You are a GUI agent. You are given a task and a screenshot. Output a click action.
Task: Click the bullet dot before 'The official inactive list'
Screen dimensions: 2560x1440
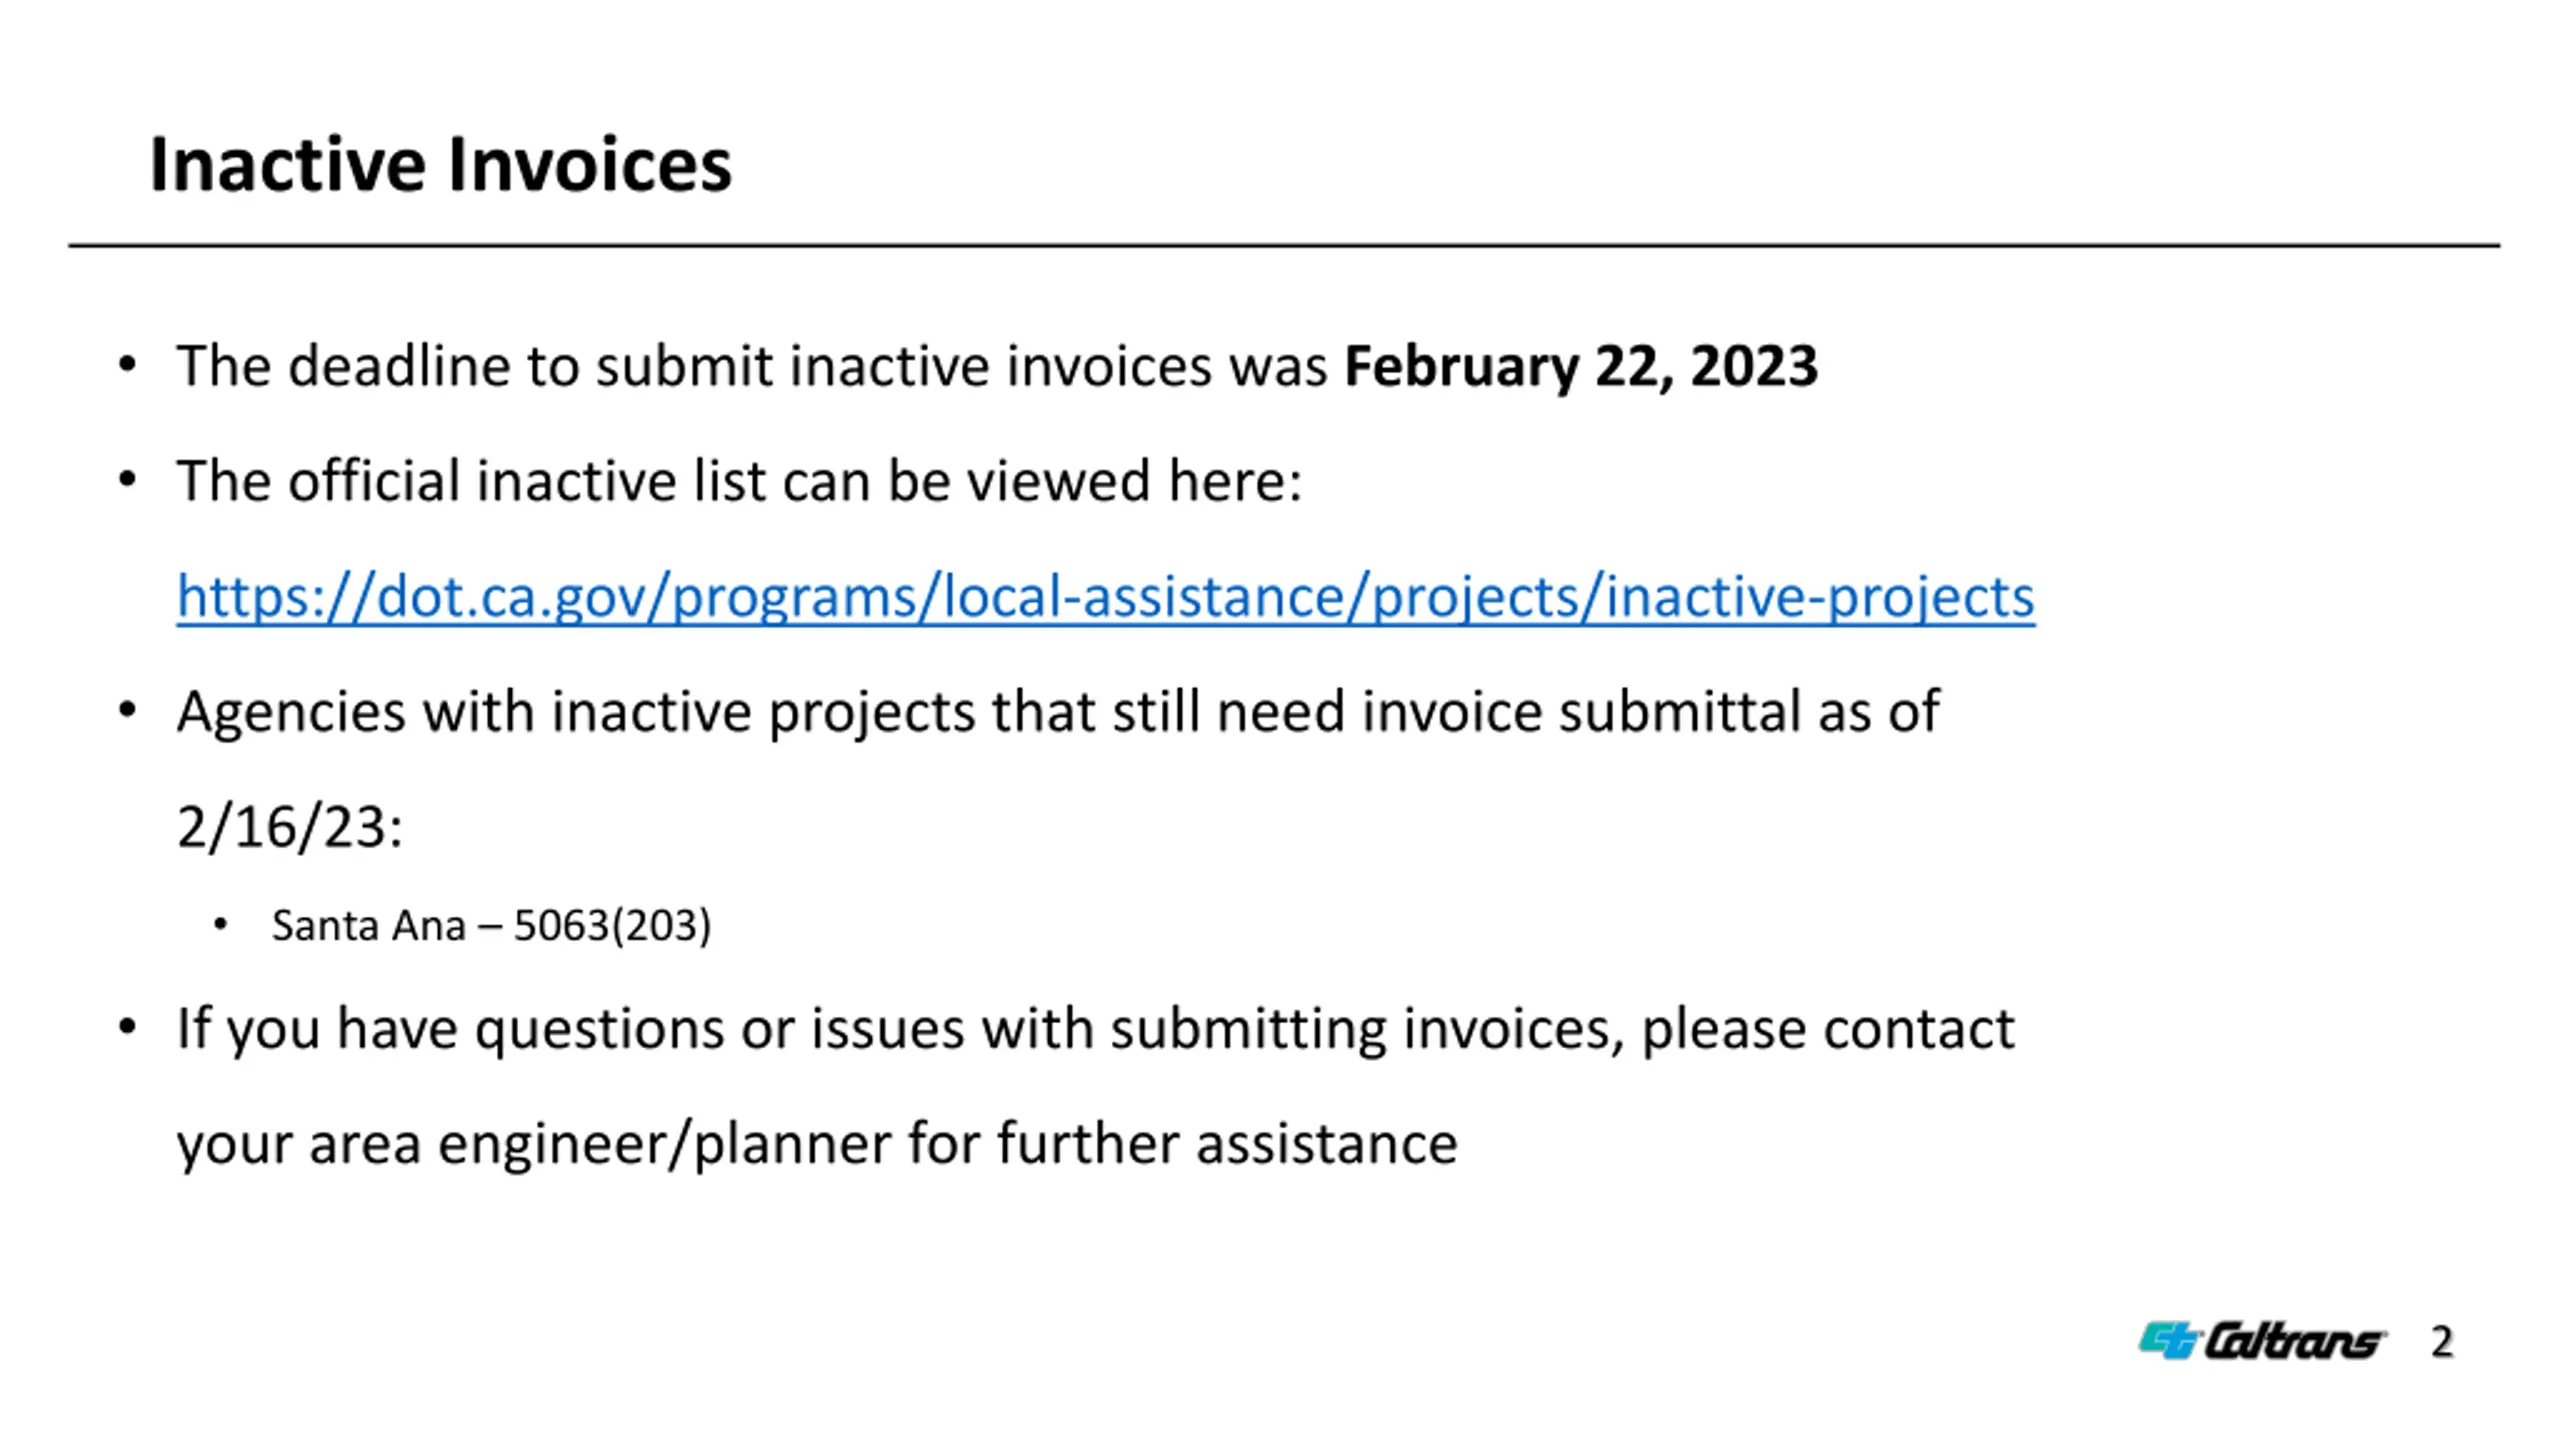127,480
